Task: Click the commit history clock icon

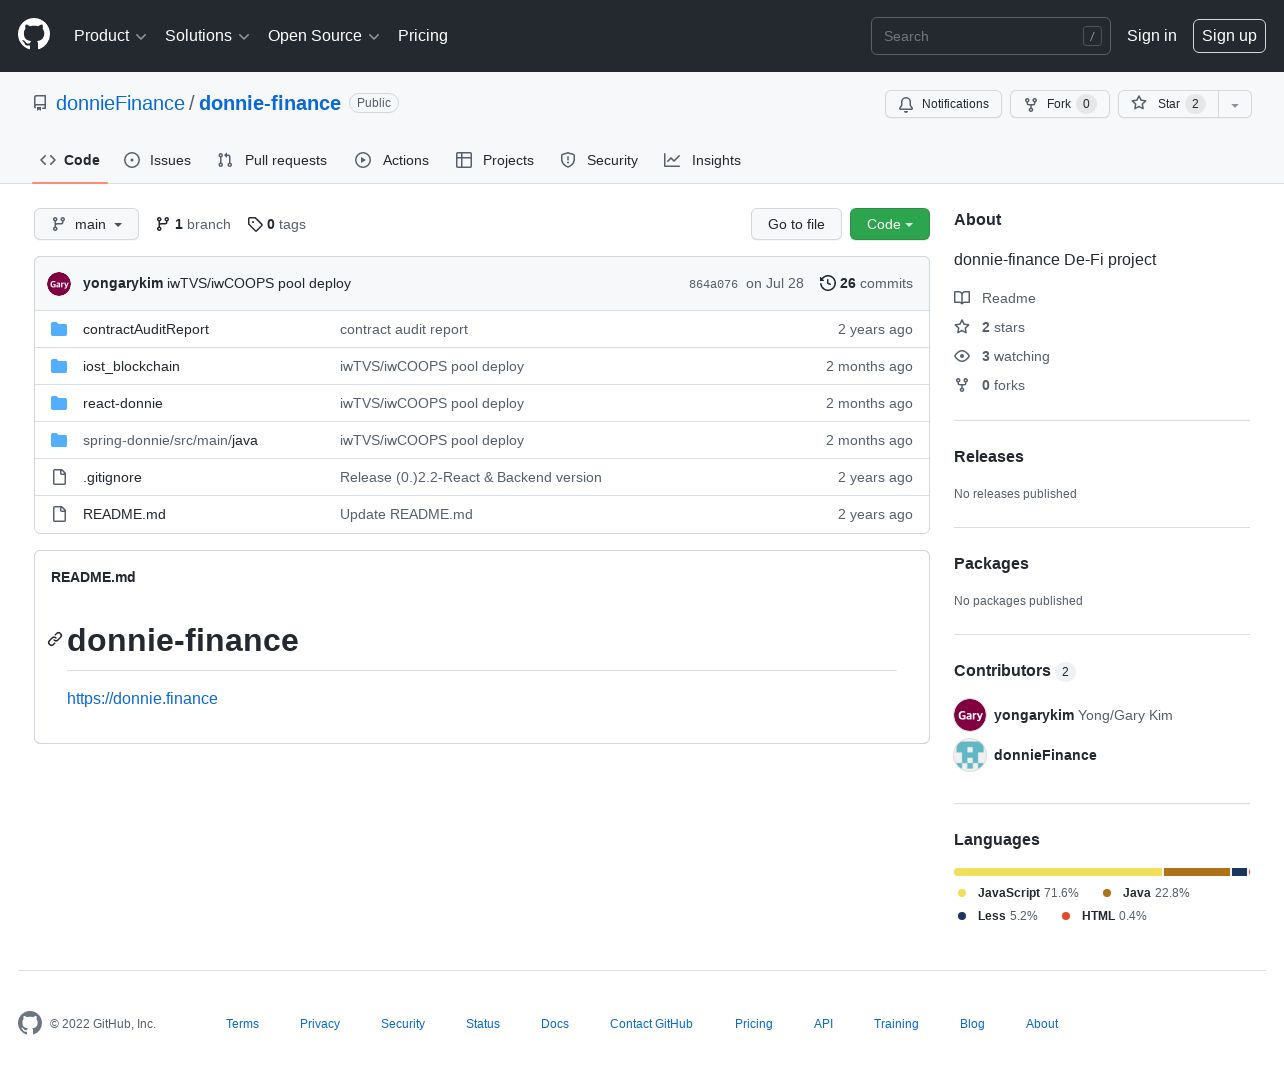Action: click(x=828, y=283)
